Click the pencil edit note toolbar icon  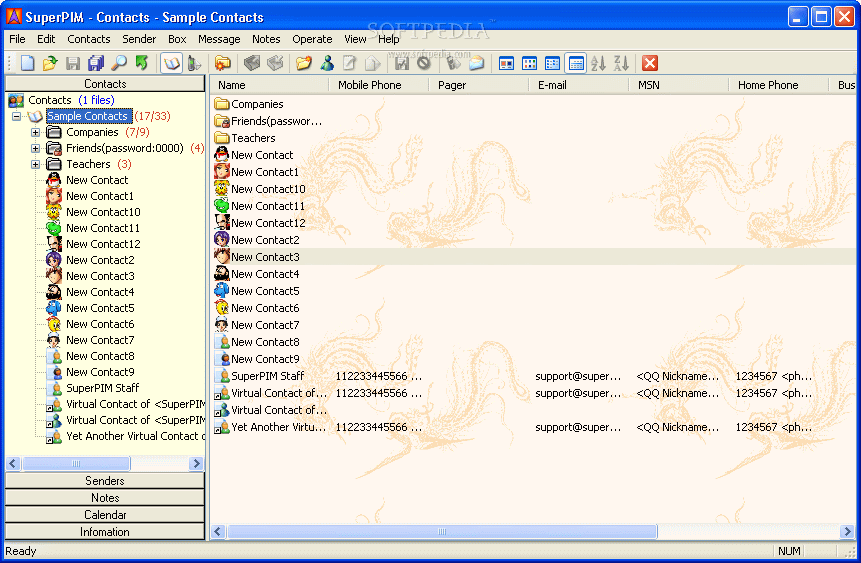[349, 63]
